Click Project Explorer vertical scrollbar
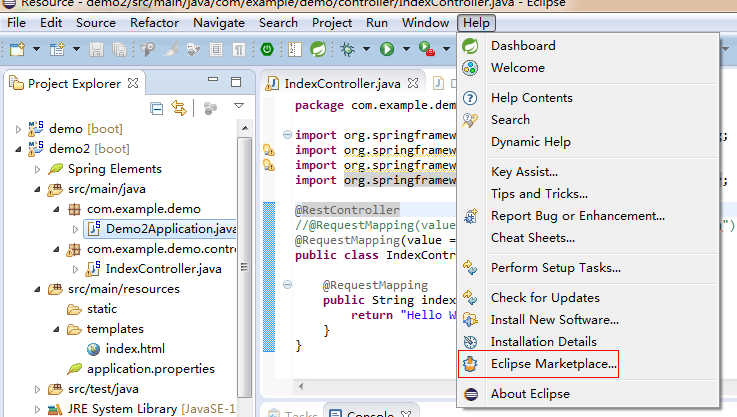The width and height of the screenshot is (737, 417). point(244,267)
